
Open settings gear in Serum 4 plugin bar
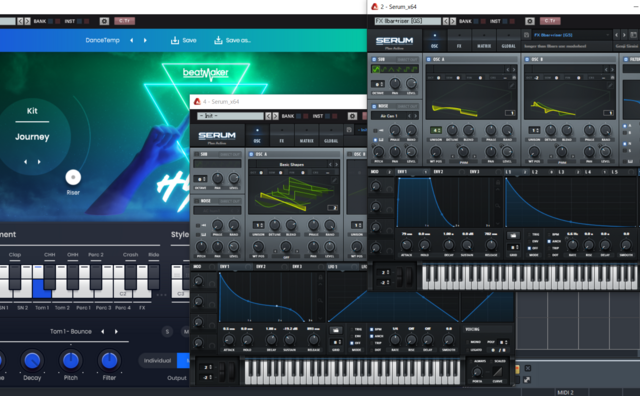point(352,116)
